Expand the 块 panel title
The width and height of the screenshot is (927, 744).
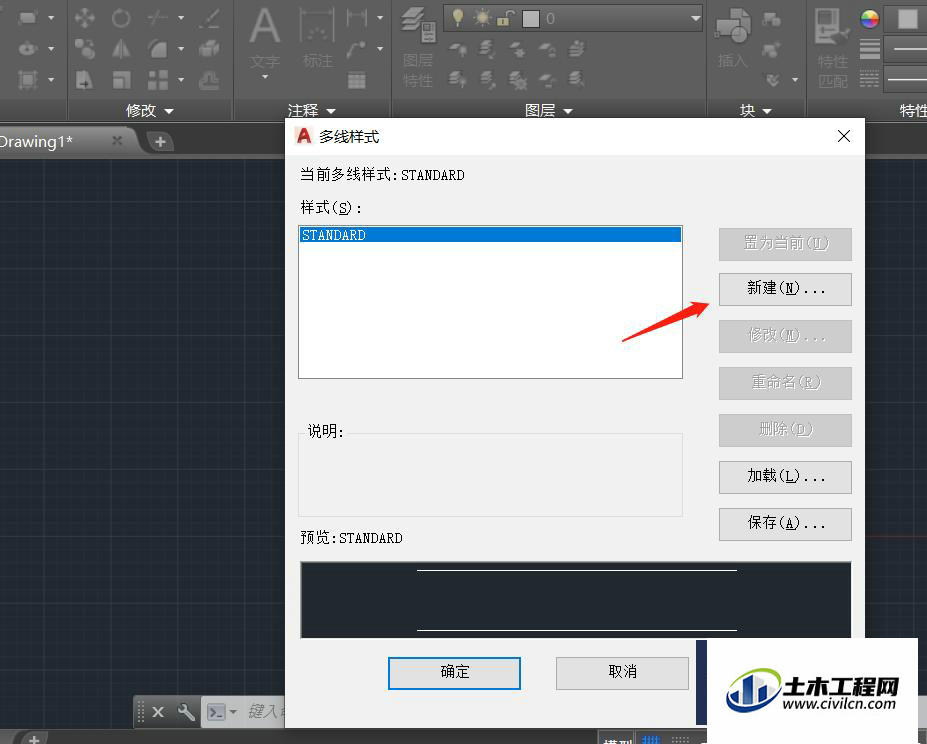[x=756, y=111]
